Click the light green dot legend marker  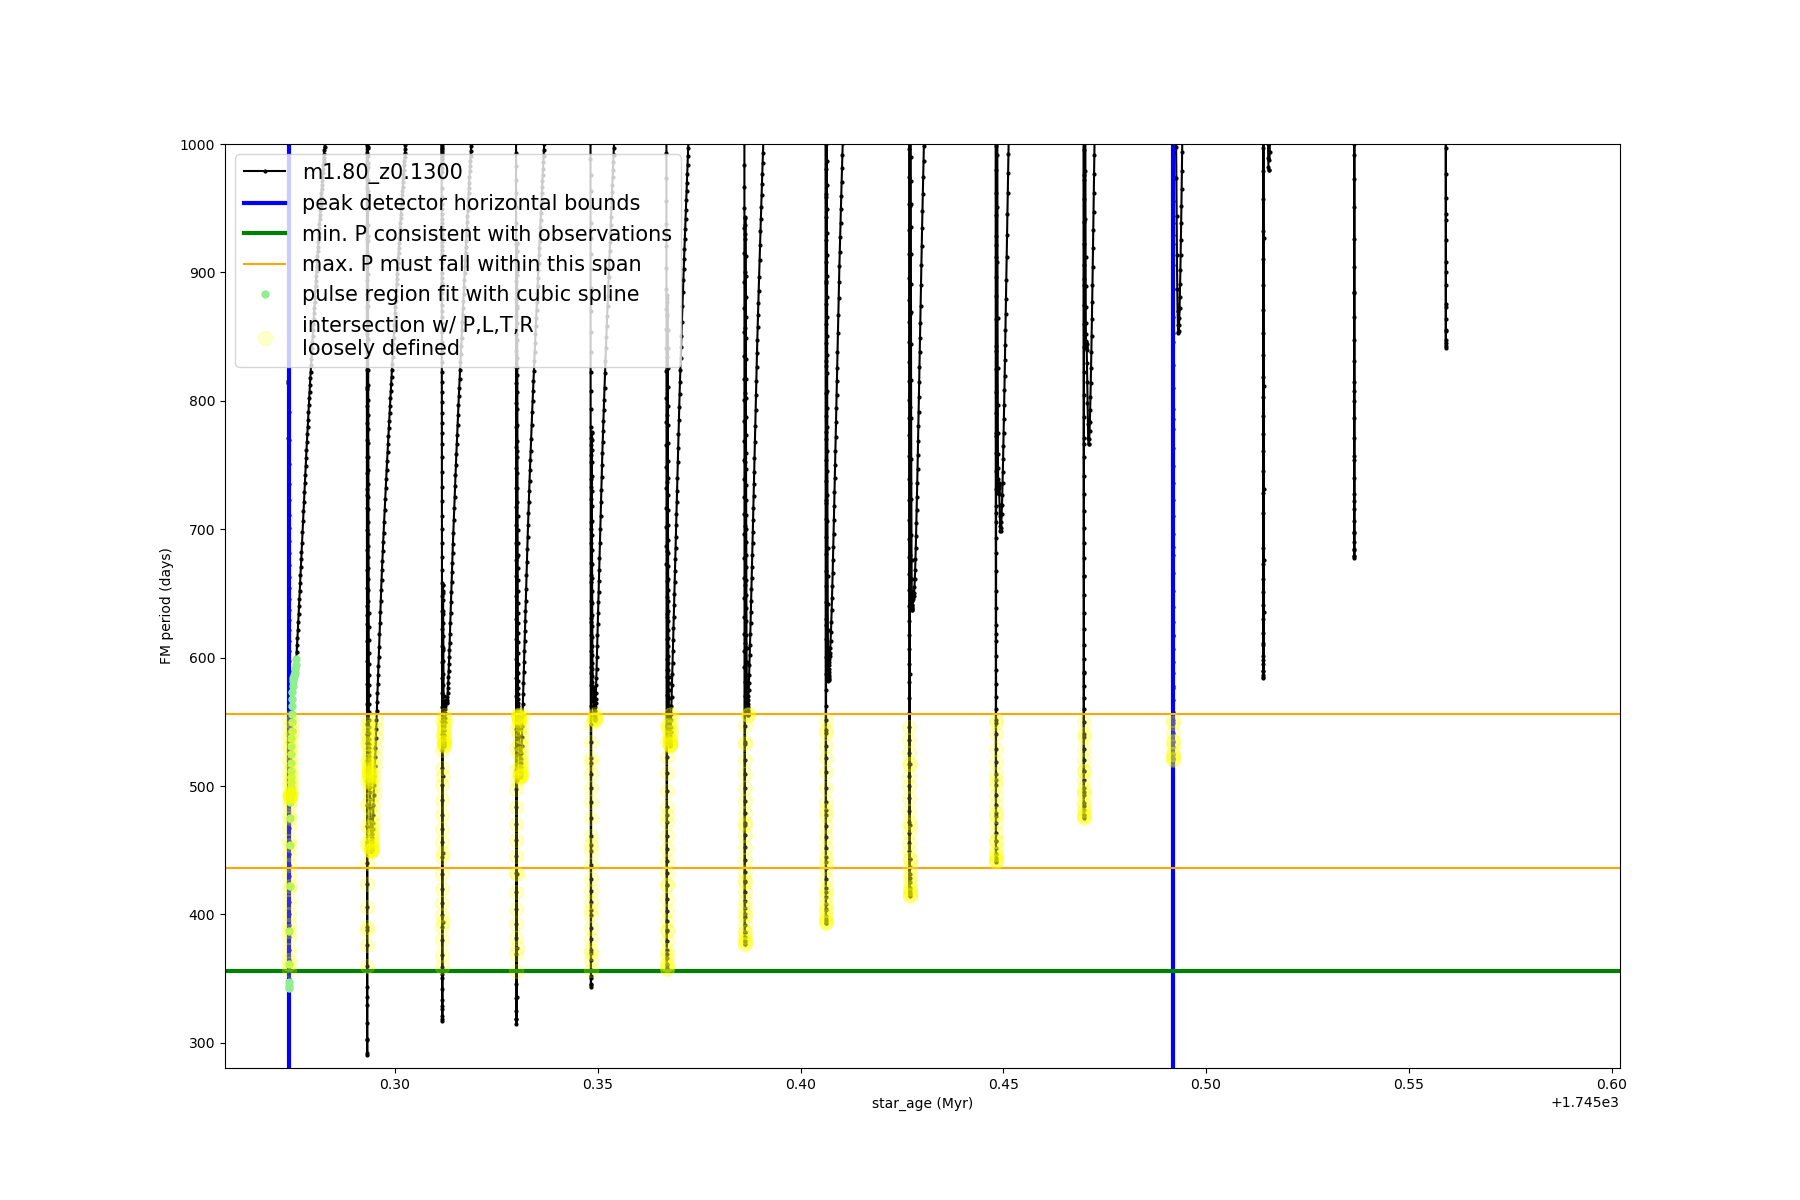pos(265,294)
